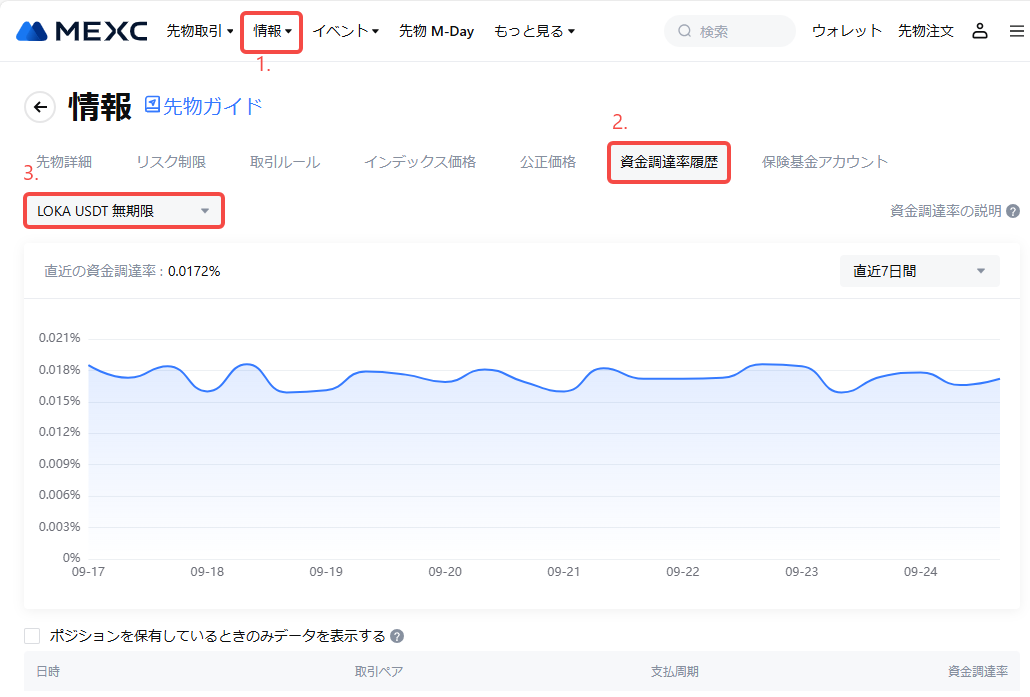Click the search magnifier icon
Image resolution: width=1030 pixels, height=697 pixels.
click(685, 31)
